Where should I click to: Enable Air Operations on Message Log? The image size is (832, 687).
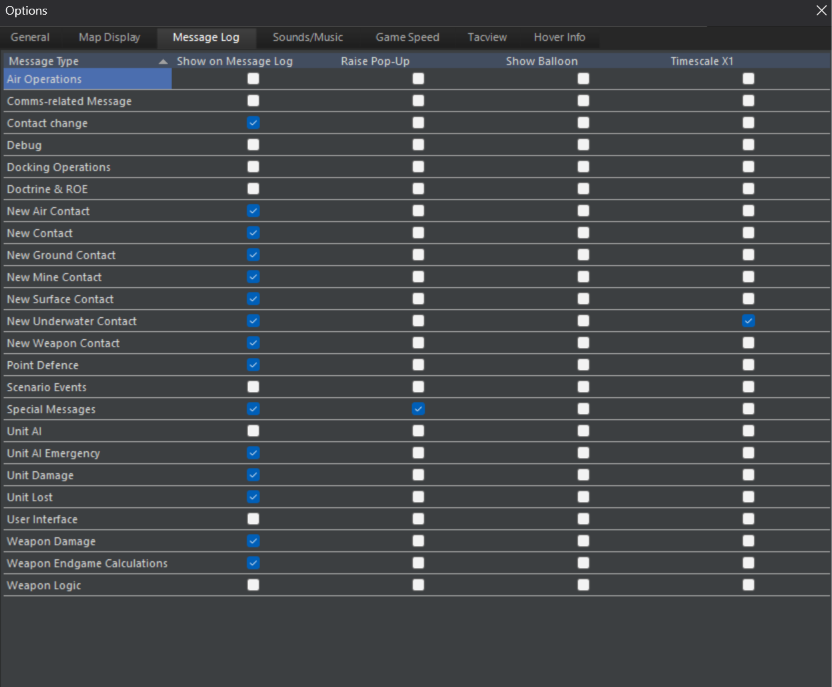coord(253,79)
